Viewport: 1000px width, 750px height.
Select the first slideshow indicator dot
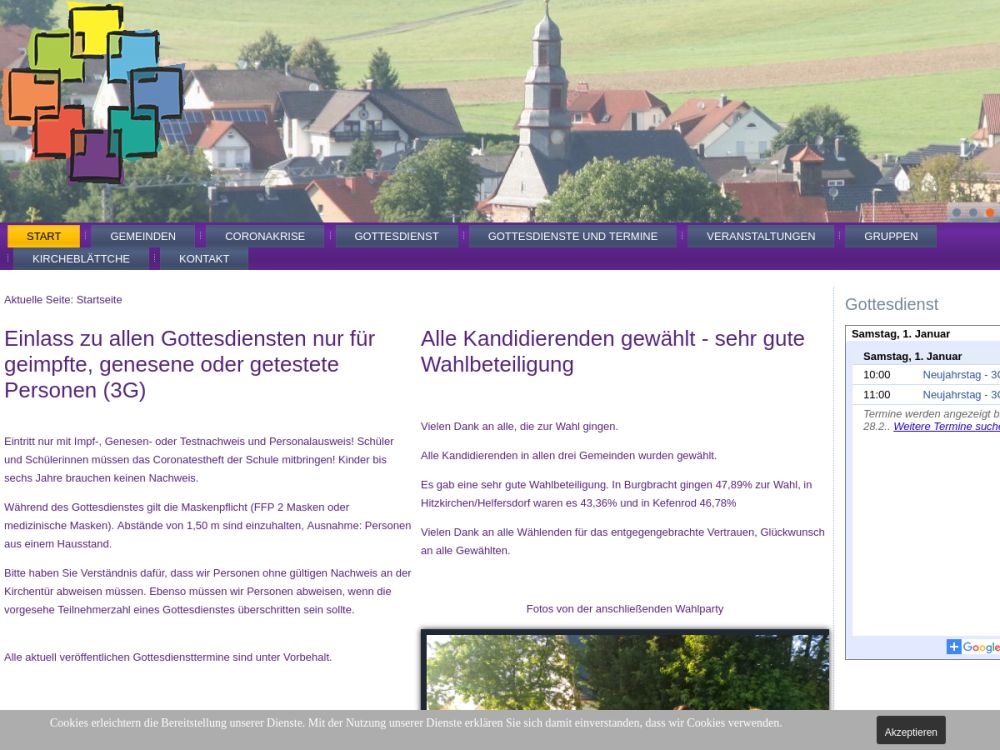coord(957,212)
